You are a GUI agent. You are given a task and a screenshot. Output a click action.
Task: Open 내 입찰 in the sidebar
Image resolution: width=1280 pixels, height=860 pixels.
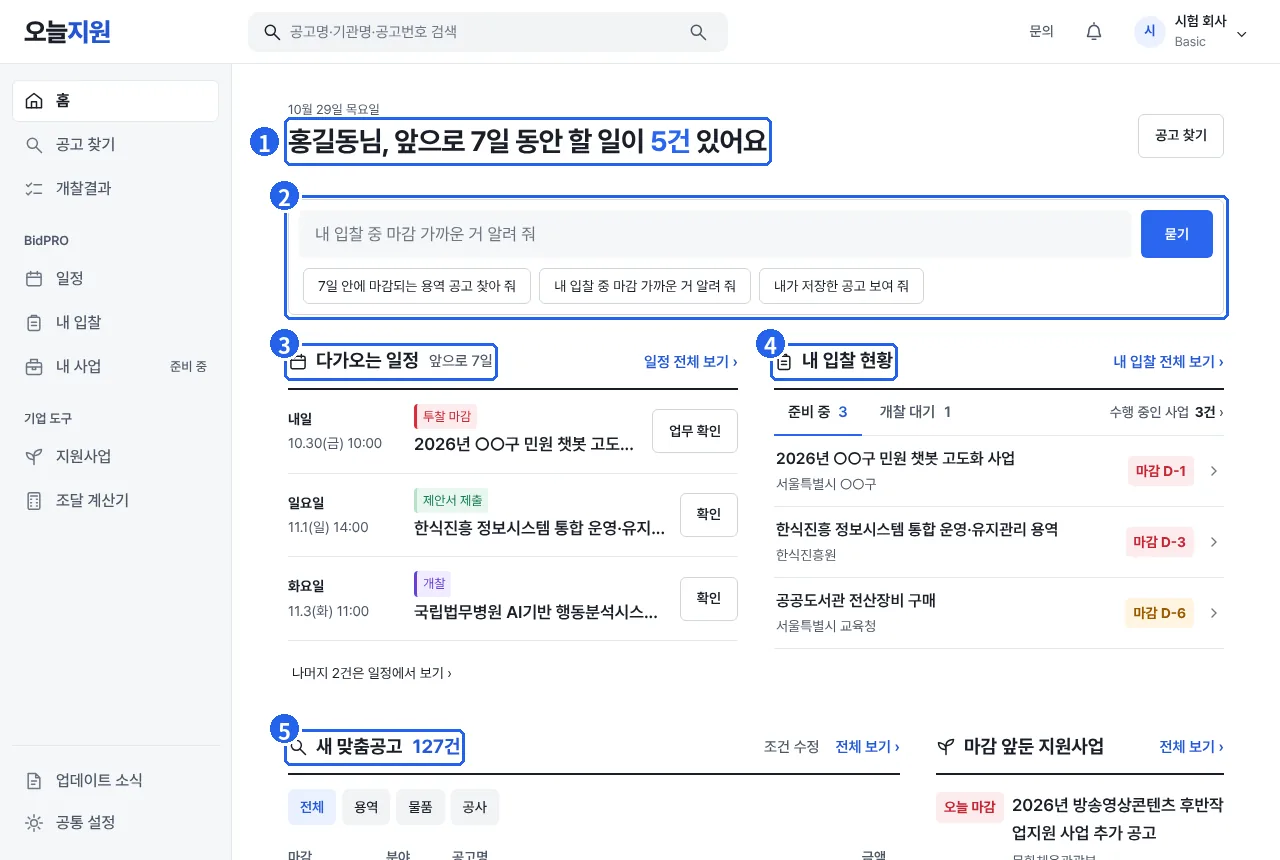(116, 323)
